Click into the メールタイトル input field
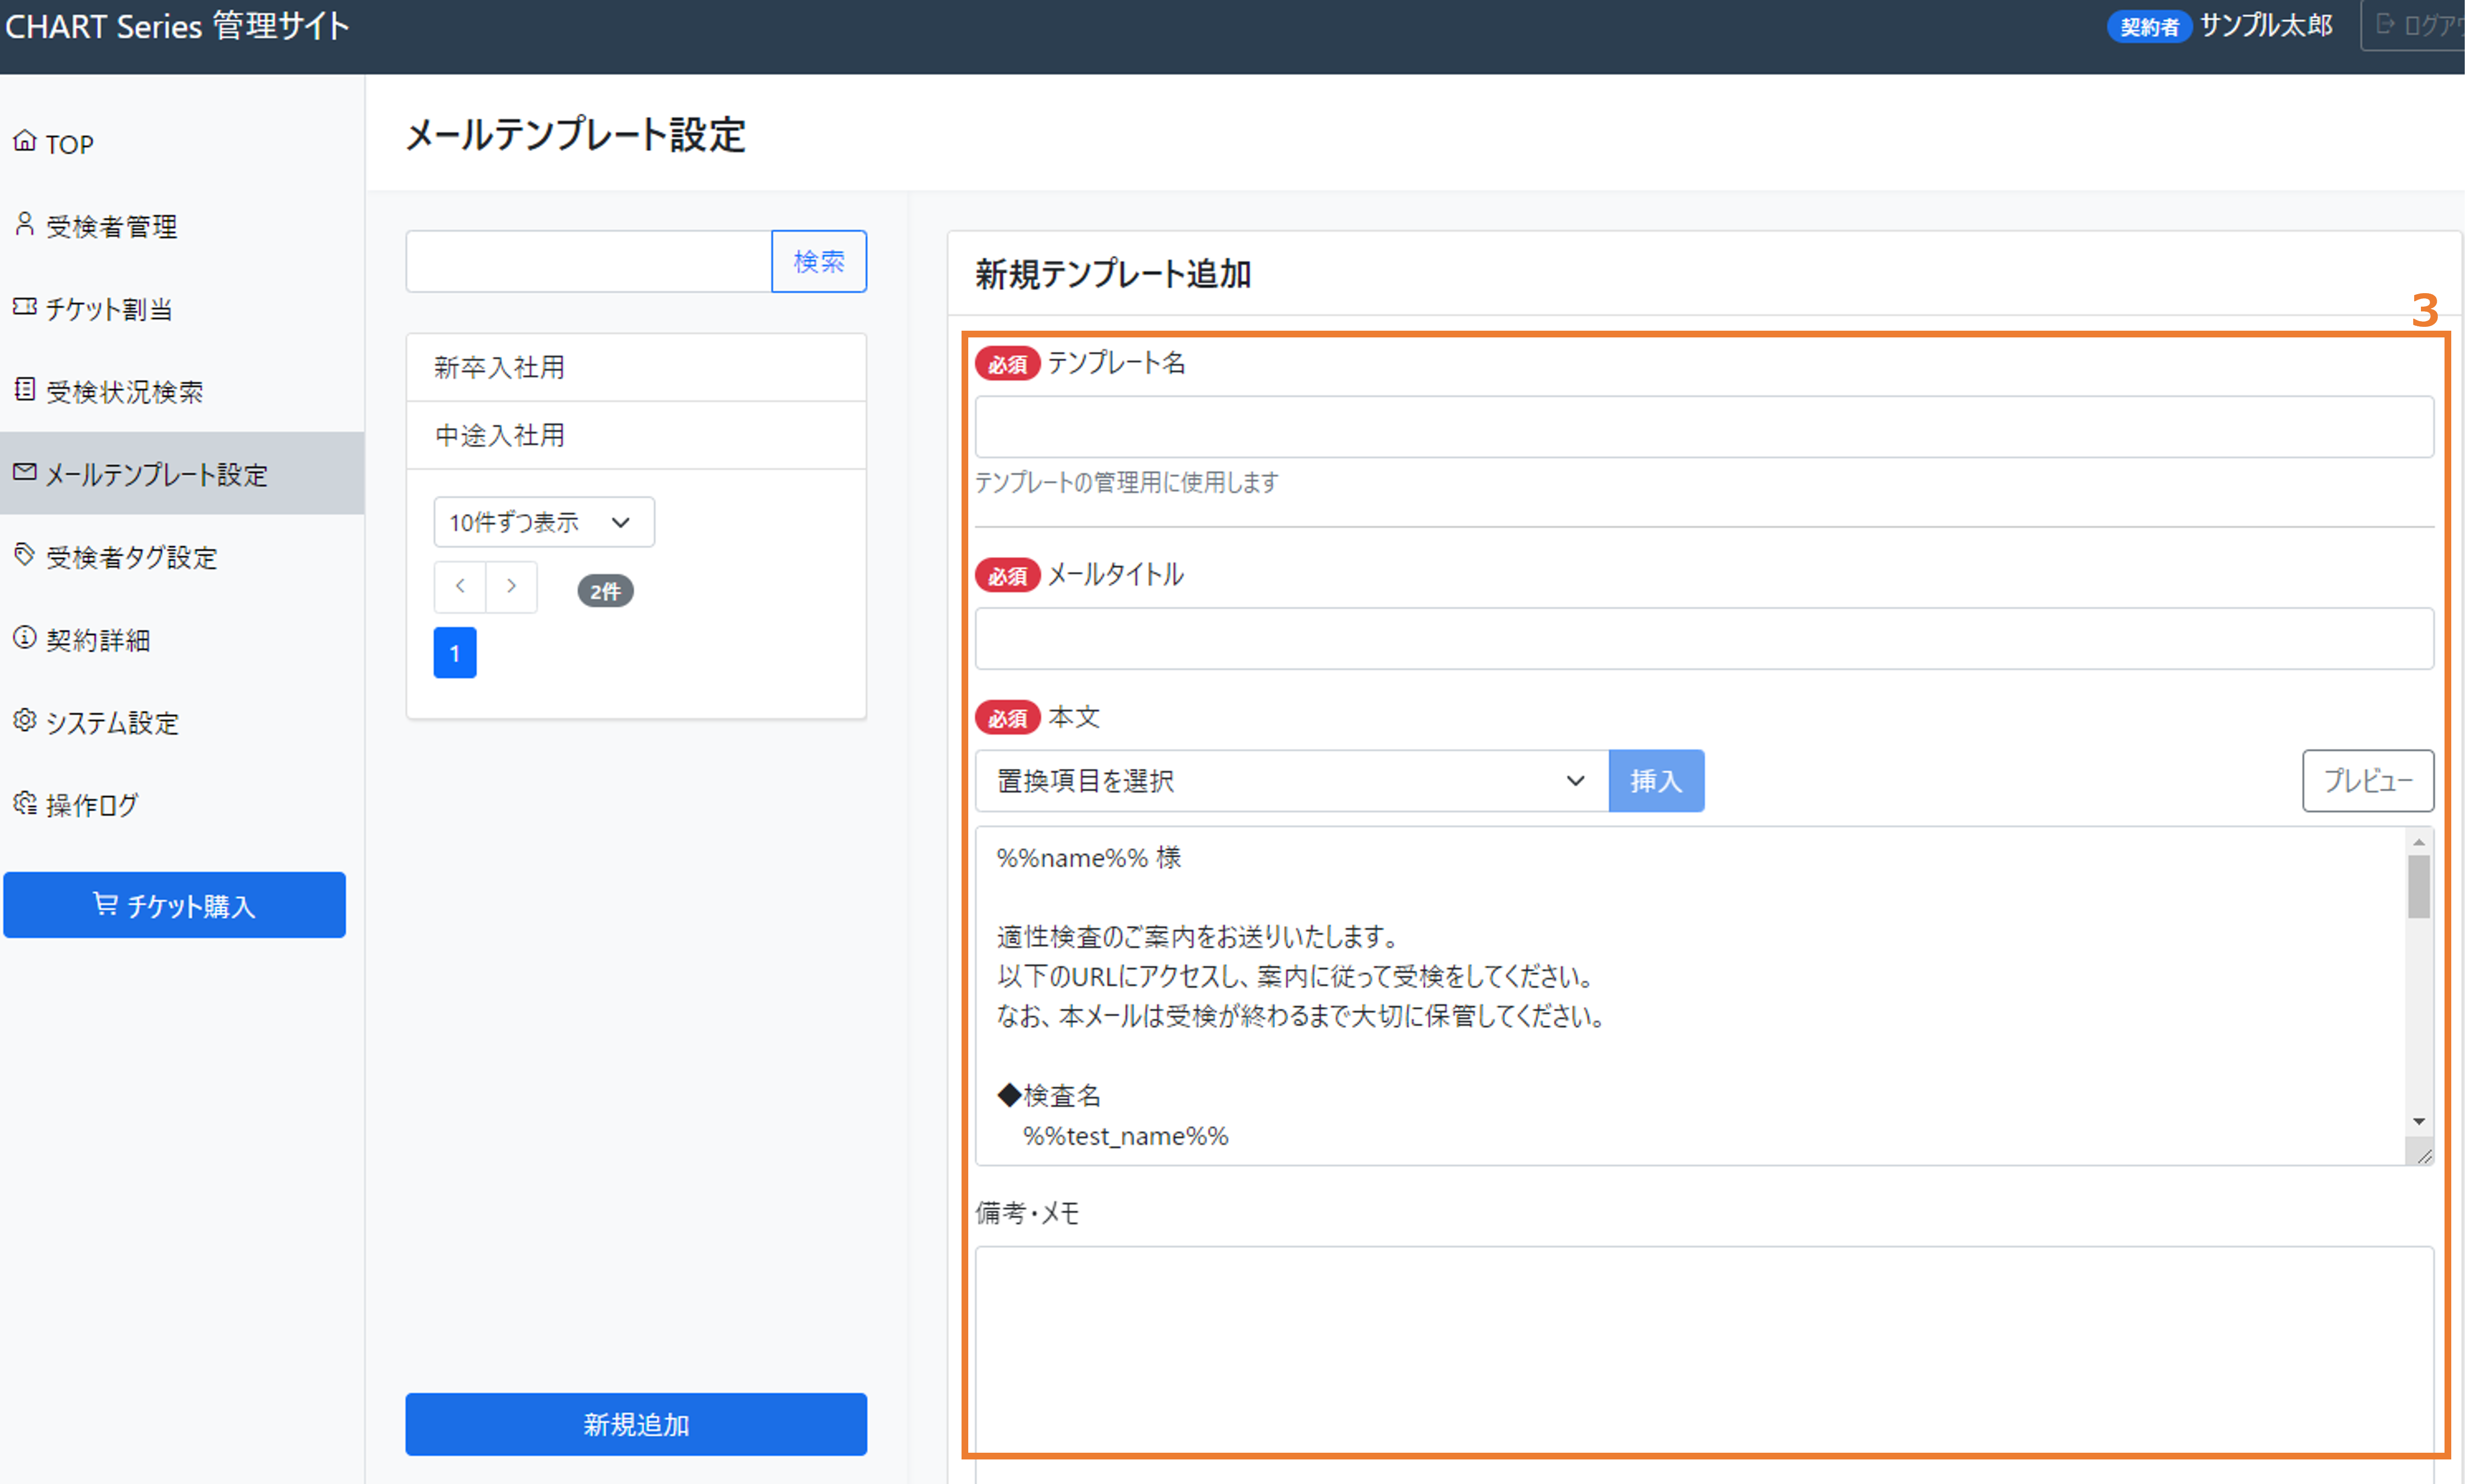Screen dimensions: 2484x1484 1705,639
